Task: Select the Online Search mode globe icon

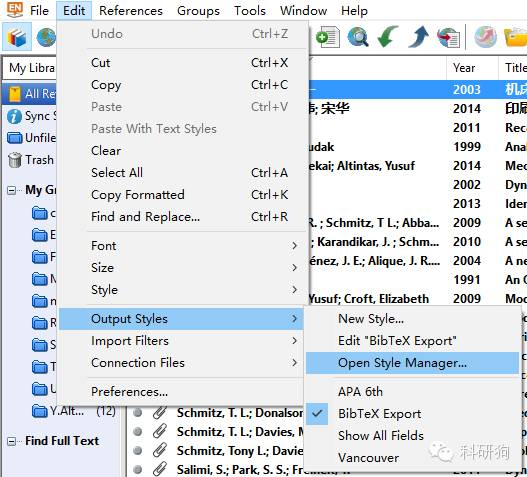Action: (46, 38)
